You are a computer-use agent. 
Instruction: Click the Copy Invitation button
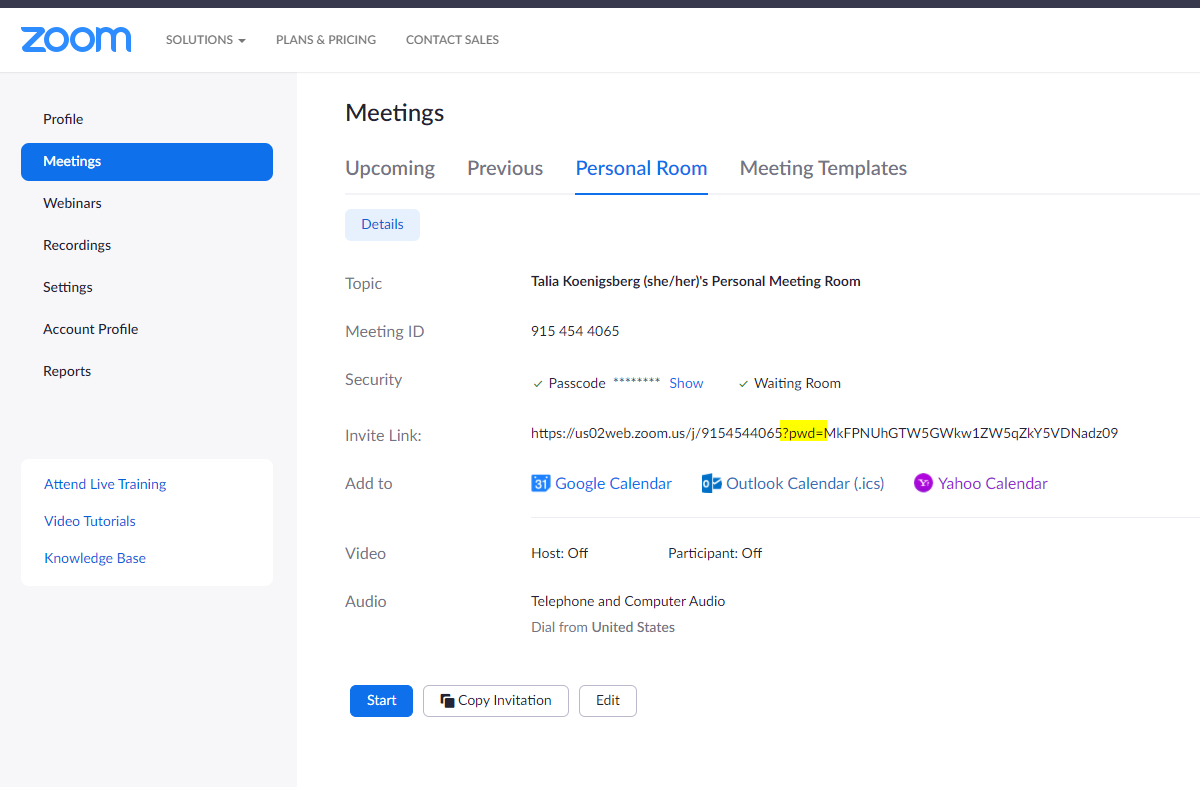(496, 701)
